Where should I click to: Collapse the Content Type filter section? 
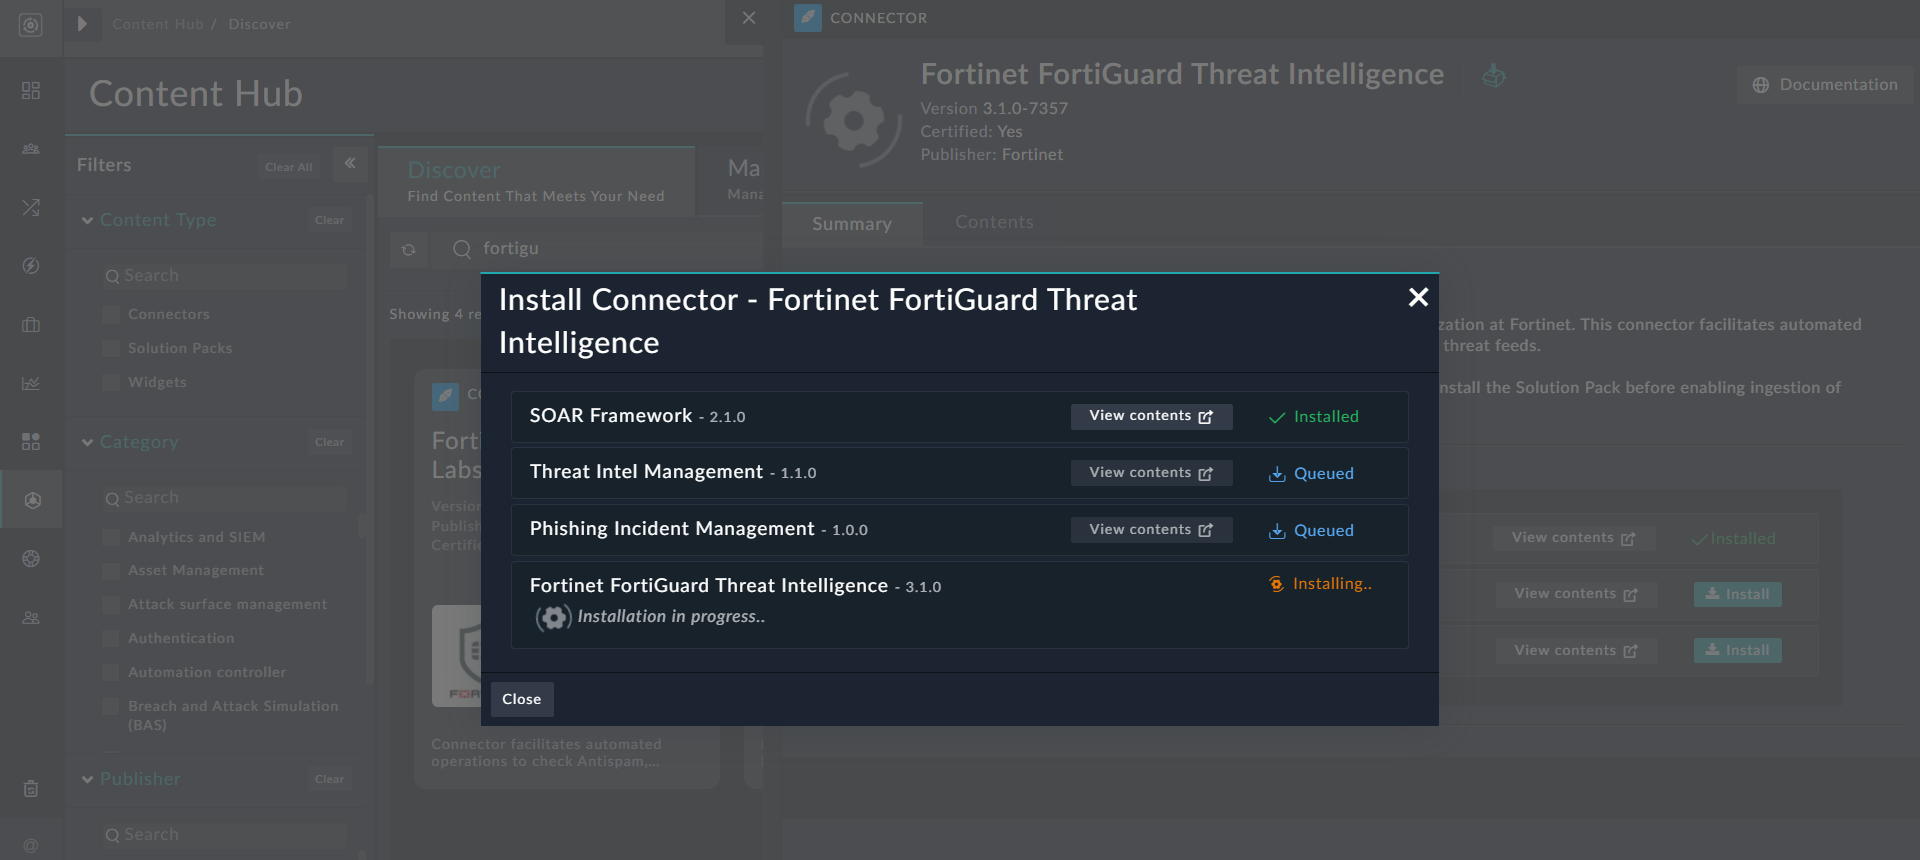click(x=88, y=221)
